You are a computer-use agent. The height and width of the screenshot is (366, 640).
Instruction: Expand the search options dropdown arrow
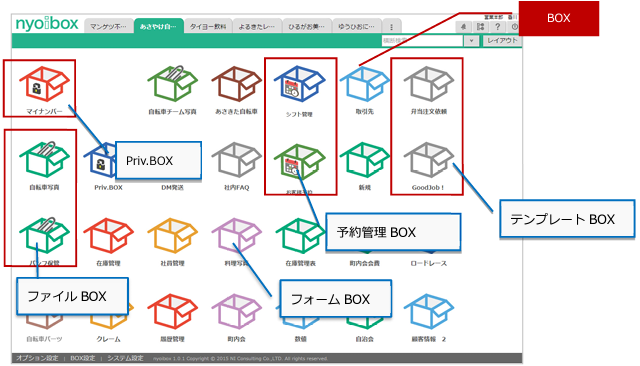pos(471,41)
